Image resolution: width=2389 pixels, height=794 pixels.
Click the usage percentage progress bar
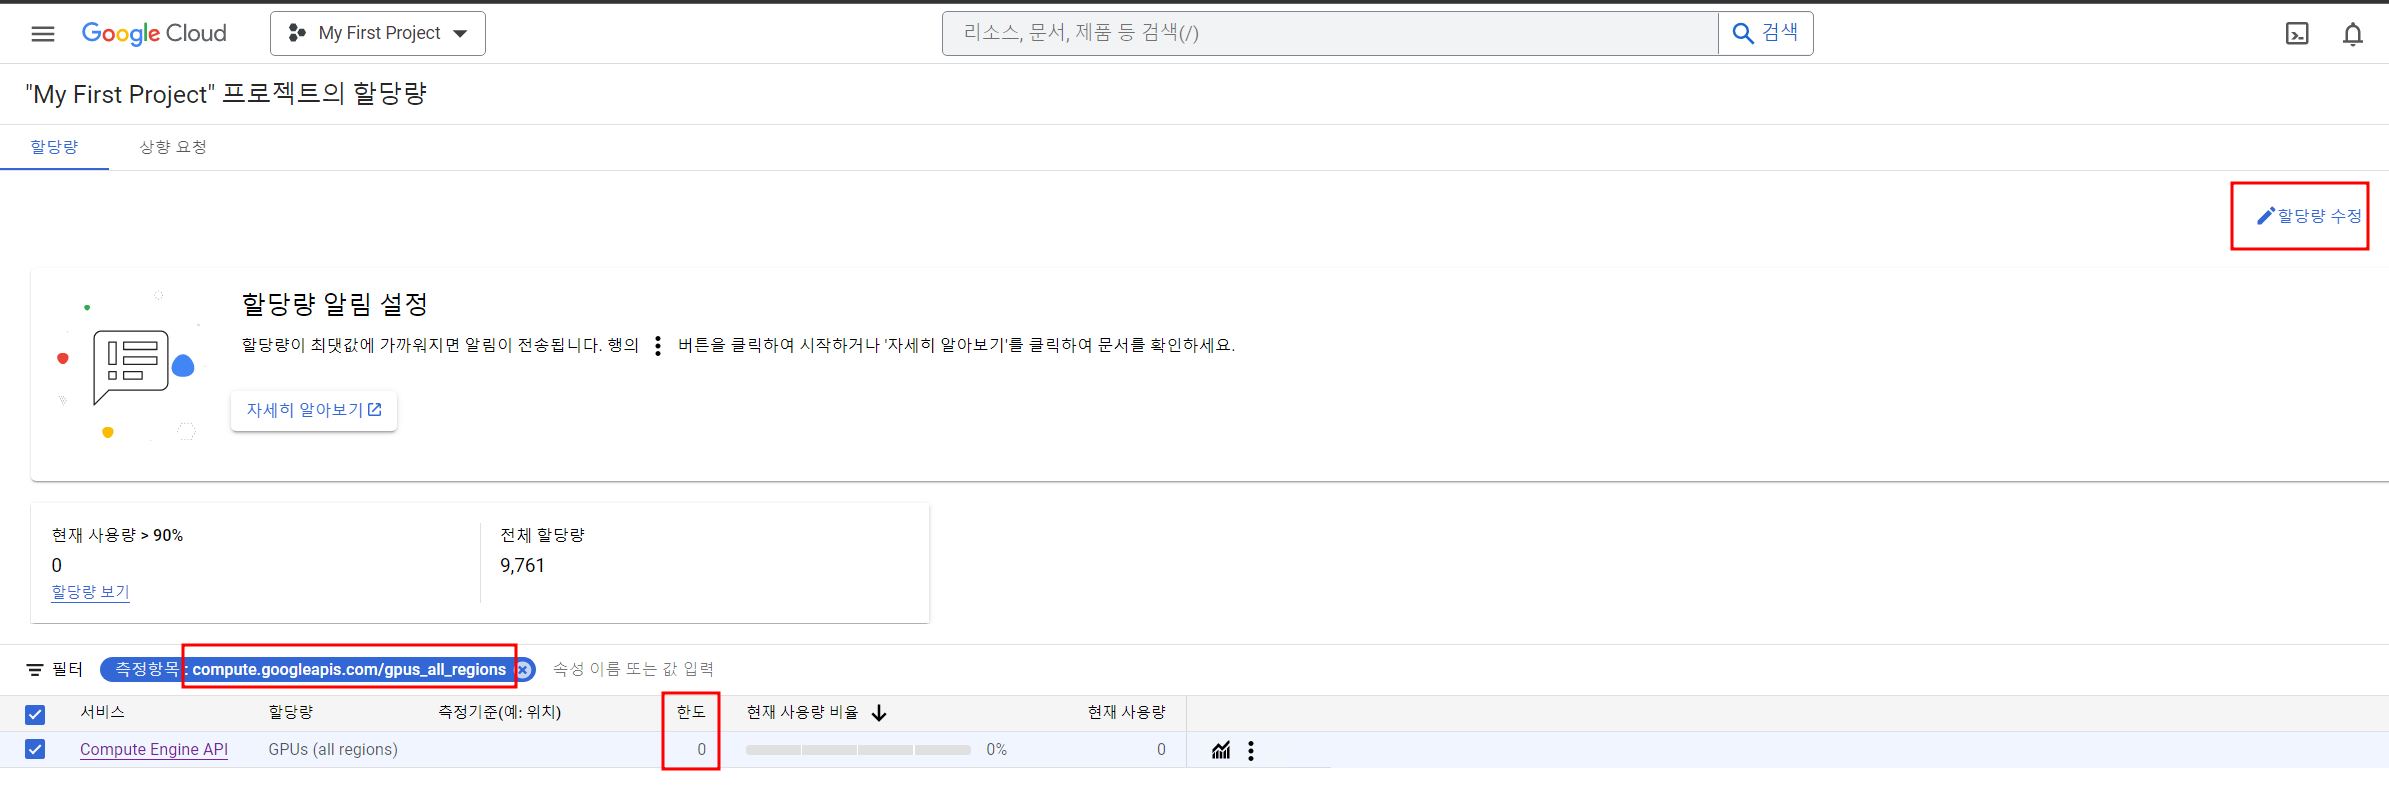point(858,750)
